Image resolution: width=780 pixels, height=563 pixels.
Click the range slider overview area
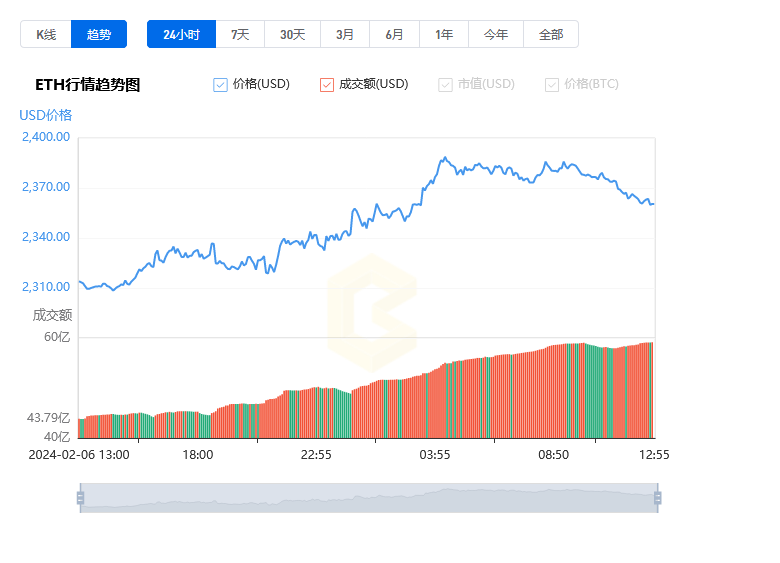(x=369, y=498)
